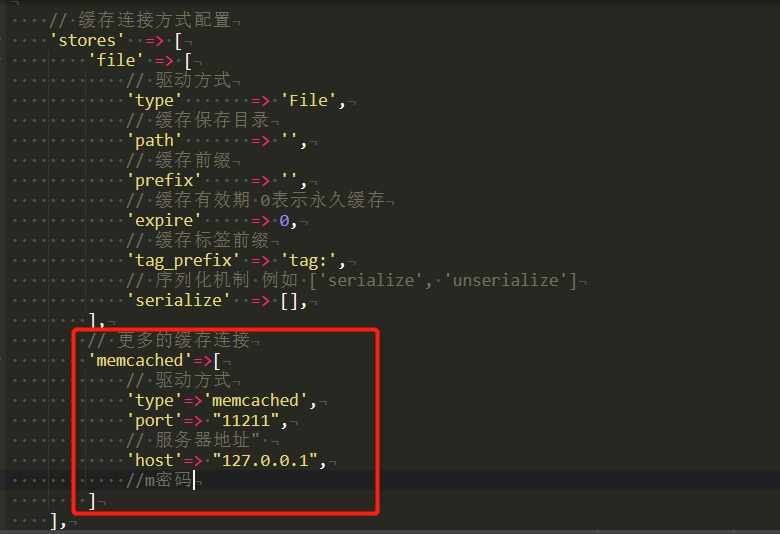The height and width of the screenshot is (534, 780).
Task: Click the 'type' key in the memcached block
Action: 154,401
